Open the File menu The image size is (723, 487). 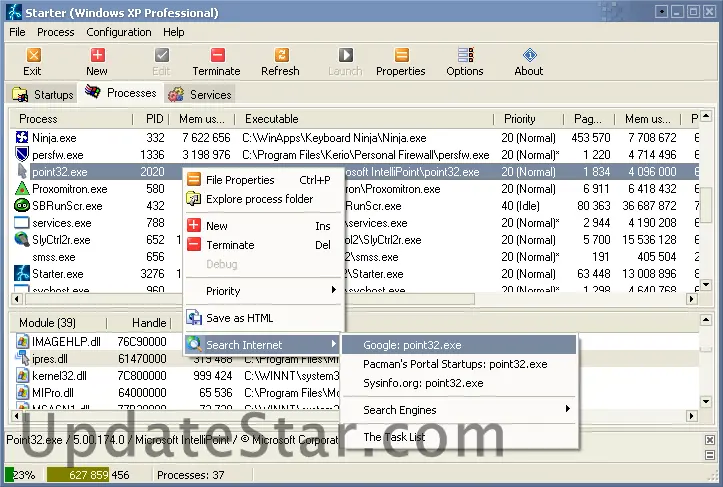coord(17,32)
